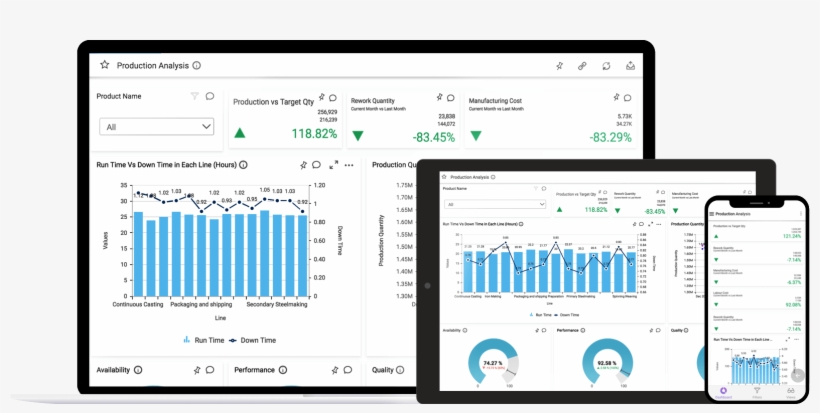Pin the laptop Rework Quantity card
This screenshot has height=413, width=820.
(x=440, y=97)
